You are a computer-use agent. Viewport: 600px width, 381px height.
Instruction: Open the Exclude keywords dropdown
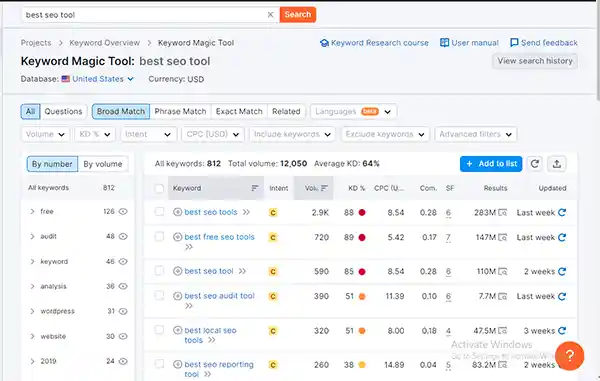pyautogui.click(x=385, y=134)
